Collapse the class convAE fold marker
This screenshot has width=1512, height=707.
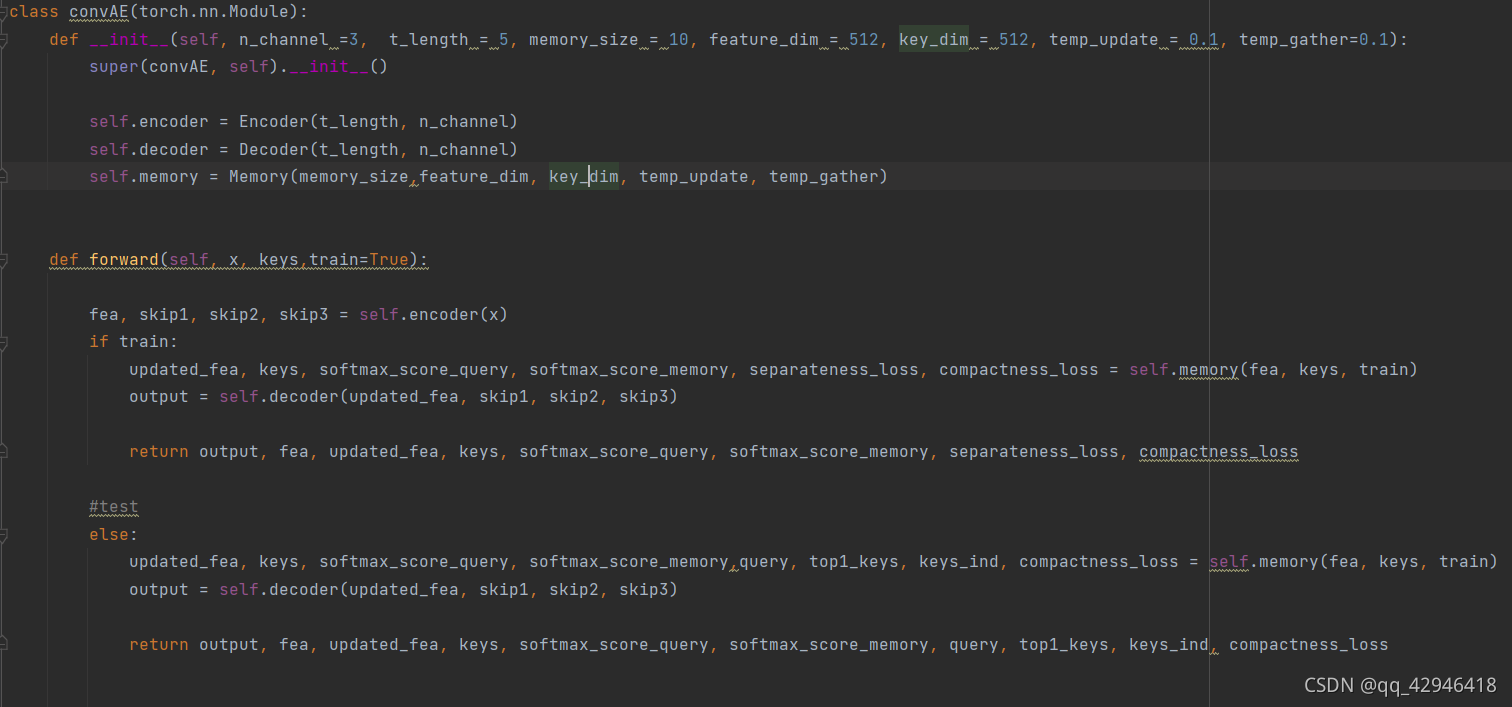[x=4, y=12]
